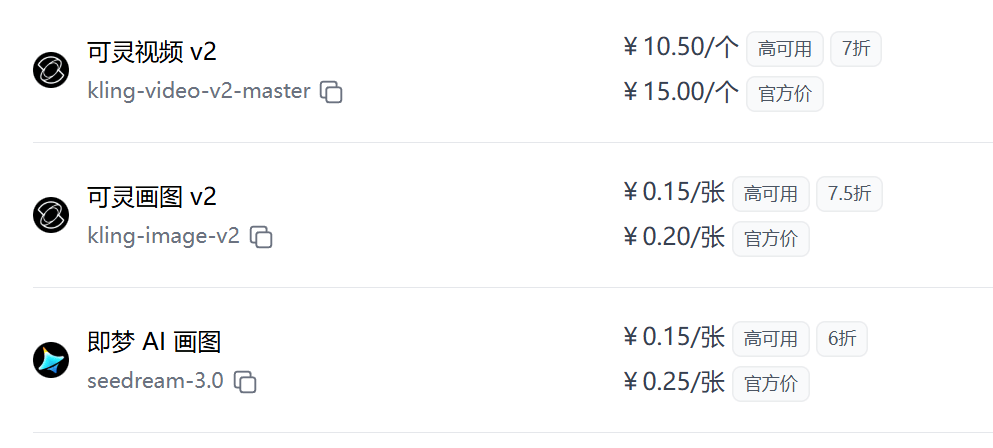Image resolution: width=993 pixels, height=448 pixels.
Task: Open the 可灵视频 v2 model title
Action: click(x=152, y=52)
